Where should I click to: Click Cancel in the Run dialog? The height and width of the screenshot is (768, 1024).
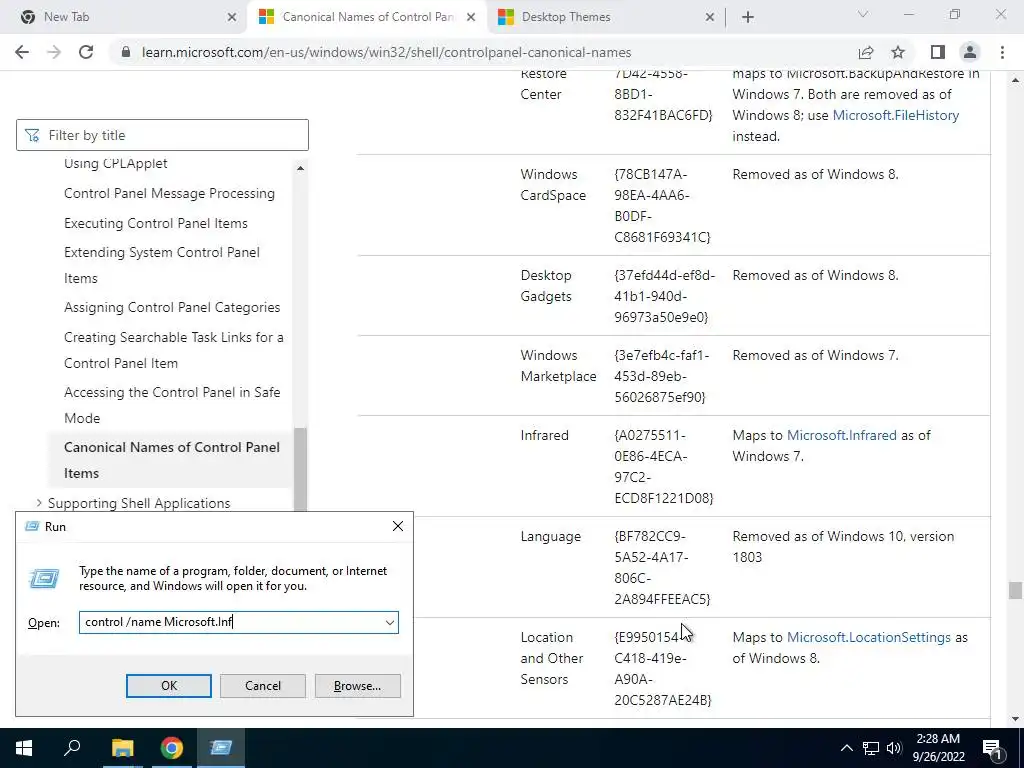pyautogui.click(x=263, y=686)
